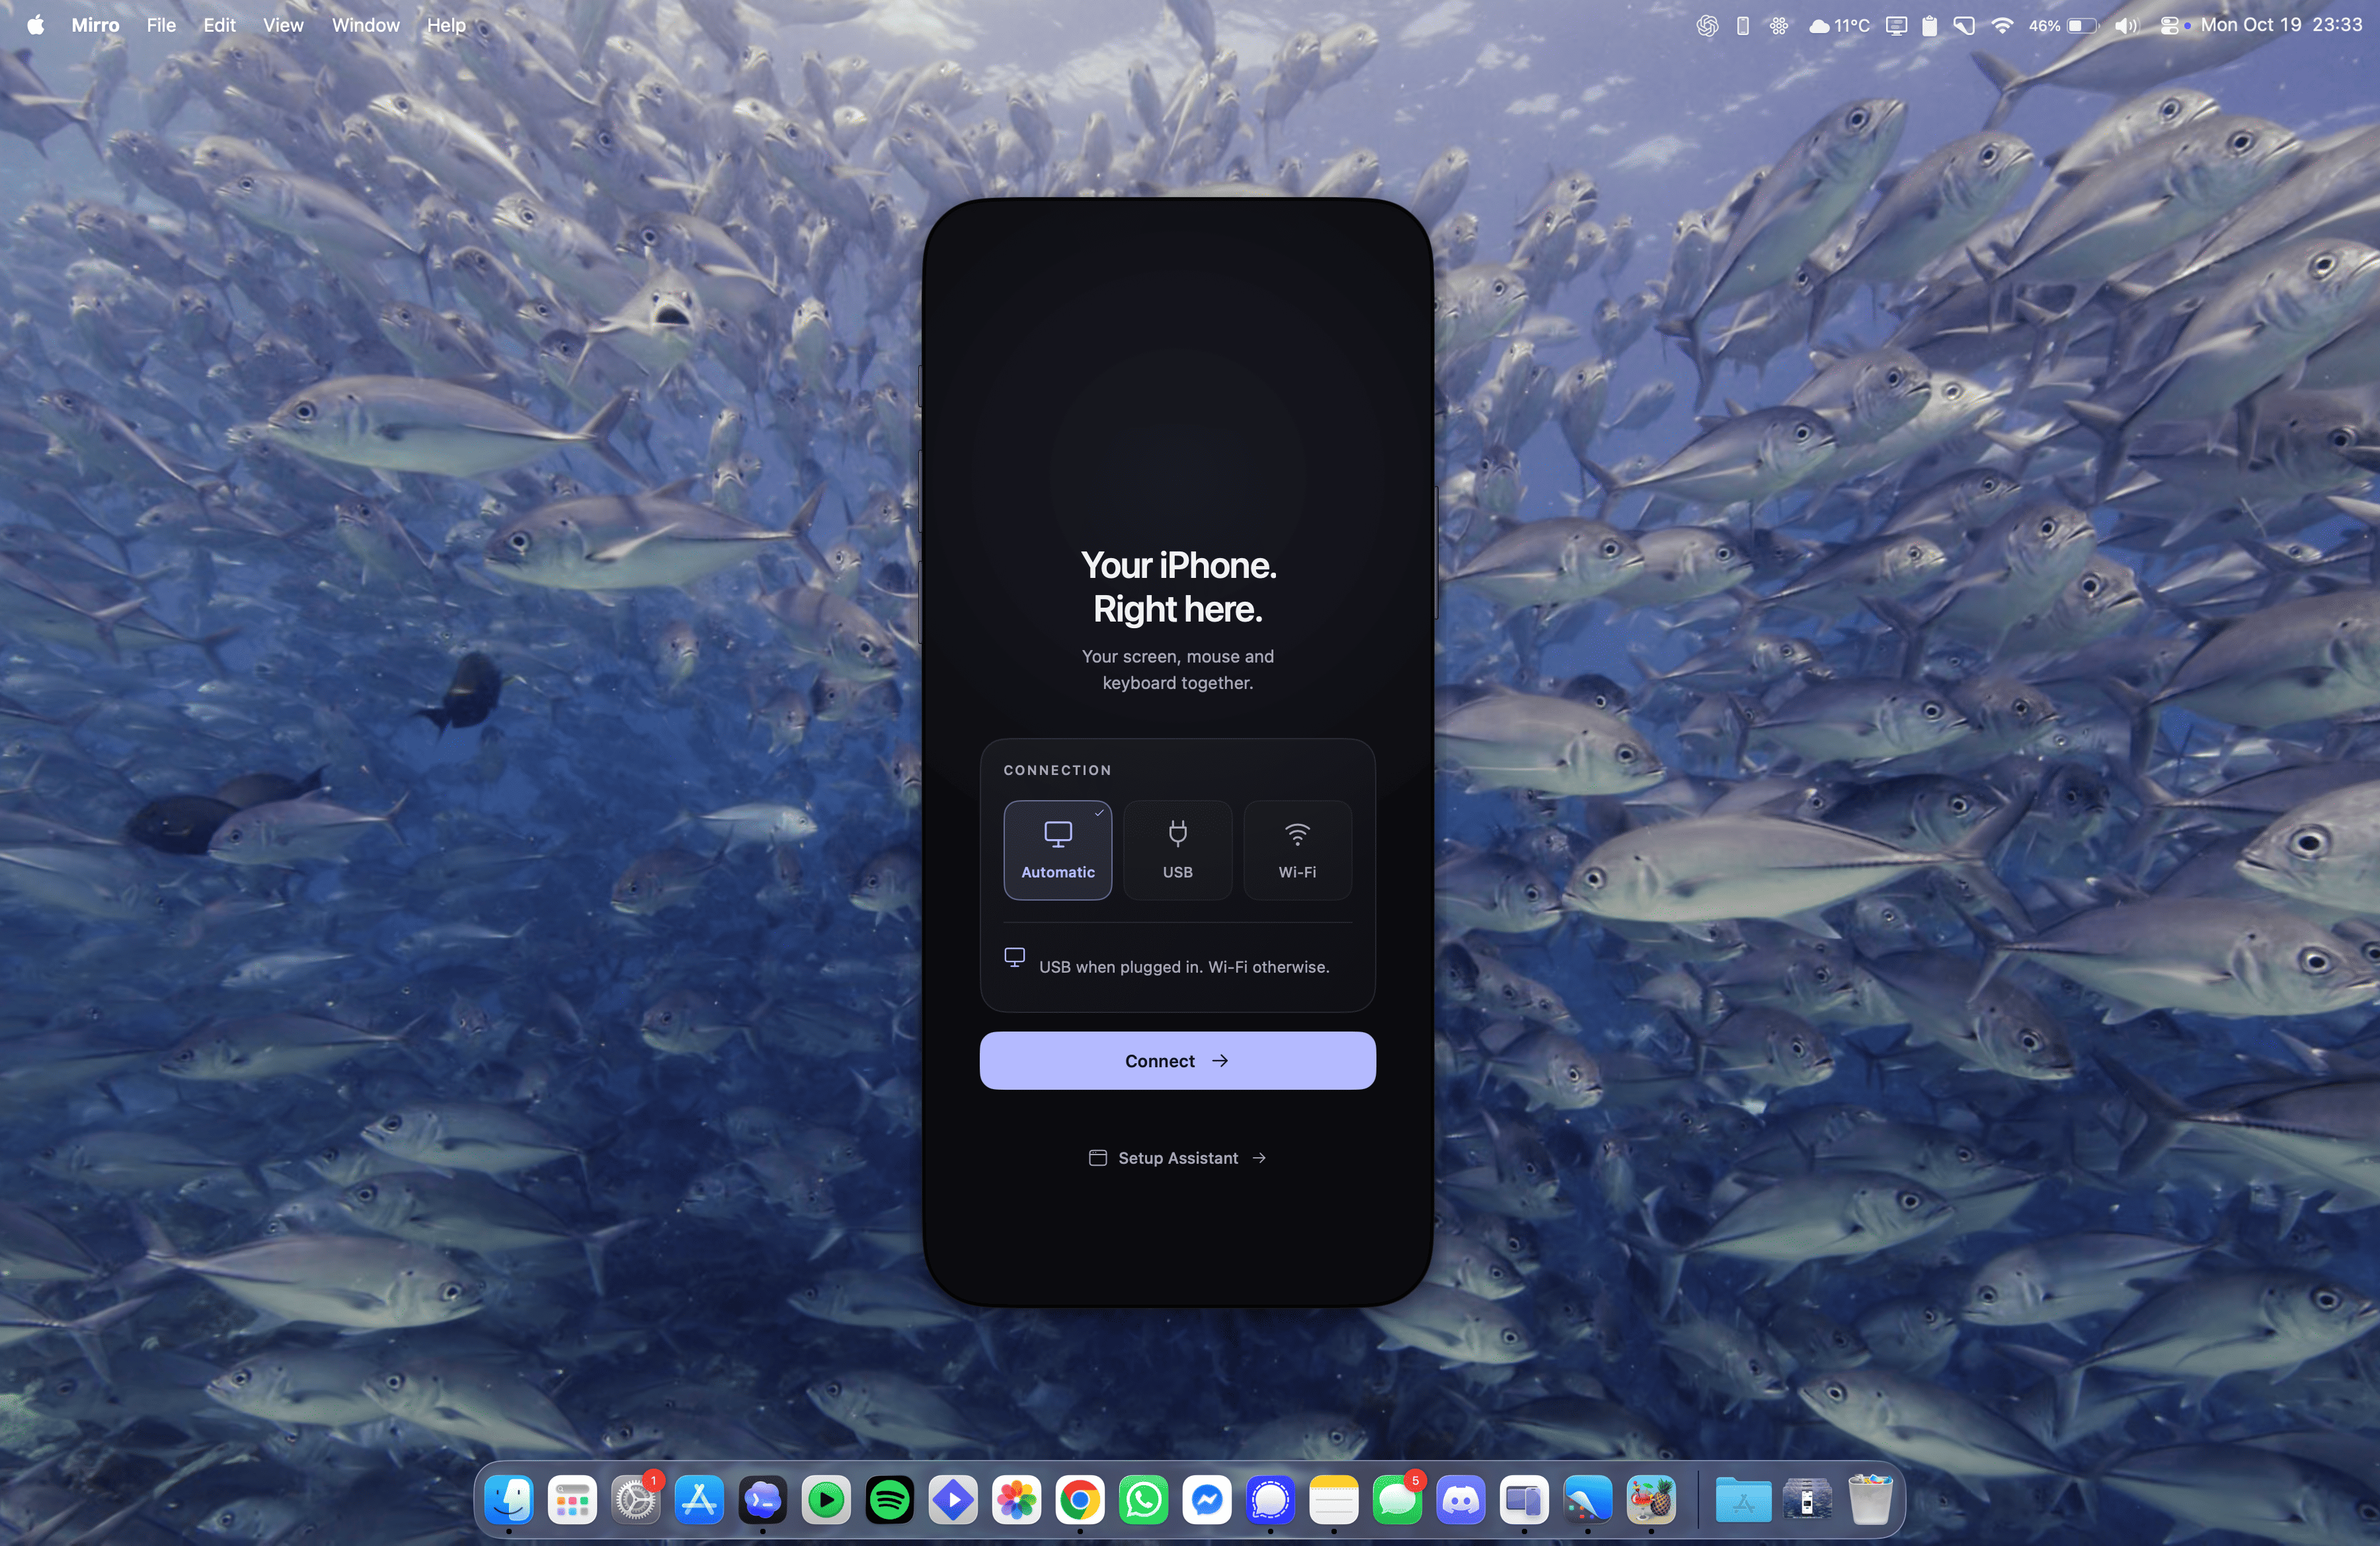Image resolution: width=2380 pixels, height=1546 pixels.
Task: Open the Help menu
Action: tap(446, 25)
